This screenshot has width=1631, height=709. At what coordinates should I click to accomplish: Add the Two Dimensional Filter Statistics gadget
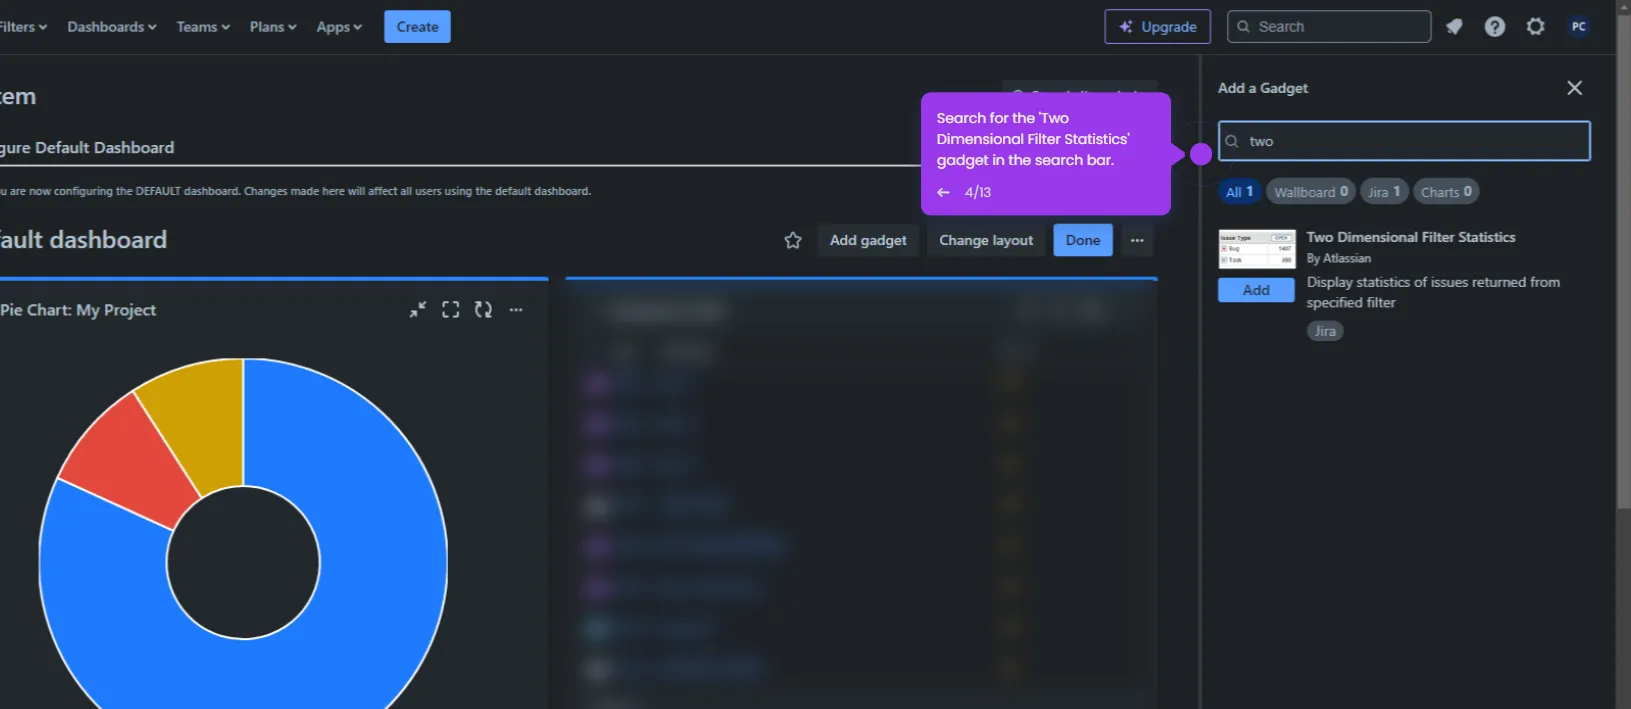point(1256,290)
